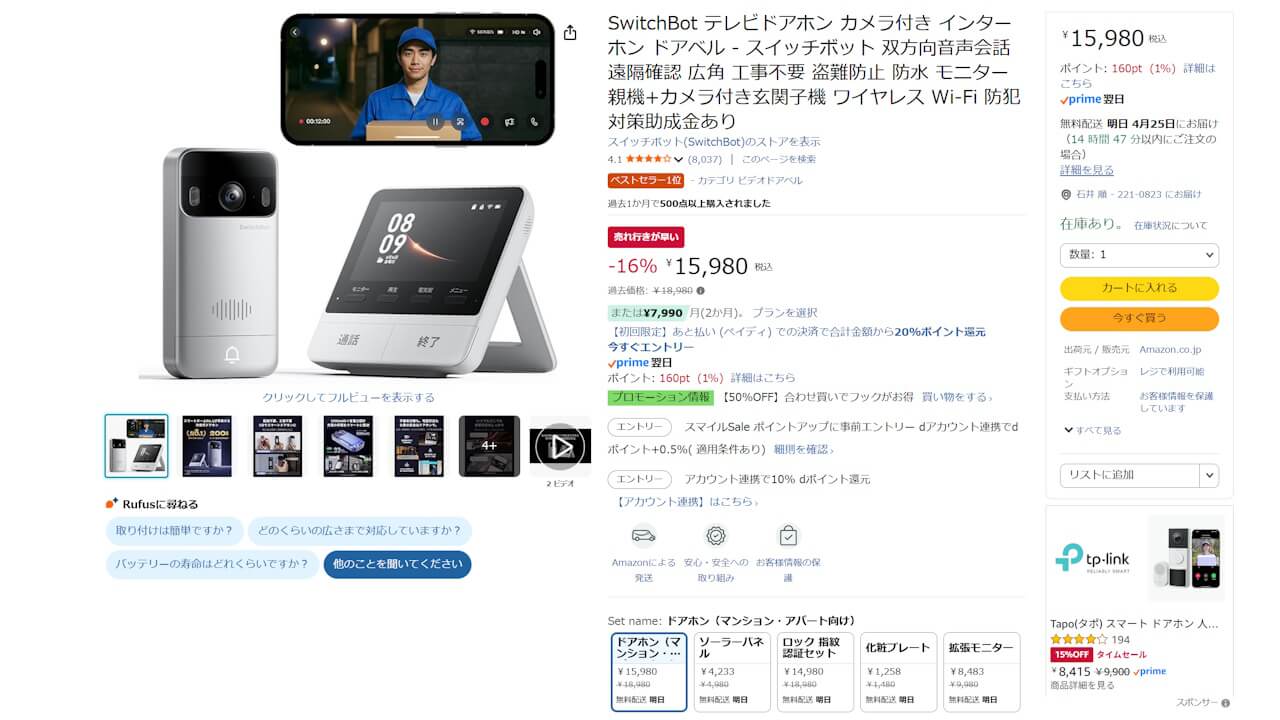Click カートに入れる button
The width and height of the screenshot is (1280, 720).
[1139, 288]
